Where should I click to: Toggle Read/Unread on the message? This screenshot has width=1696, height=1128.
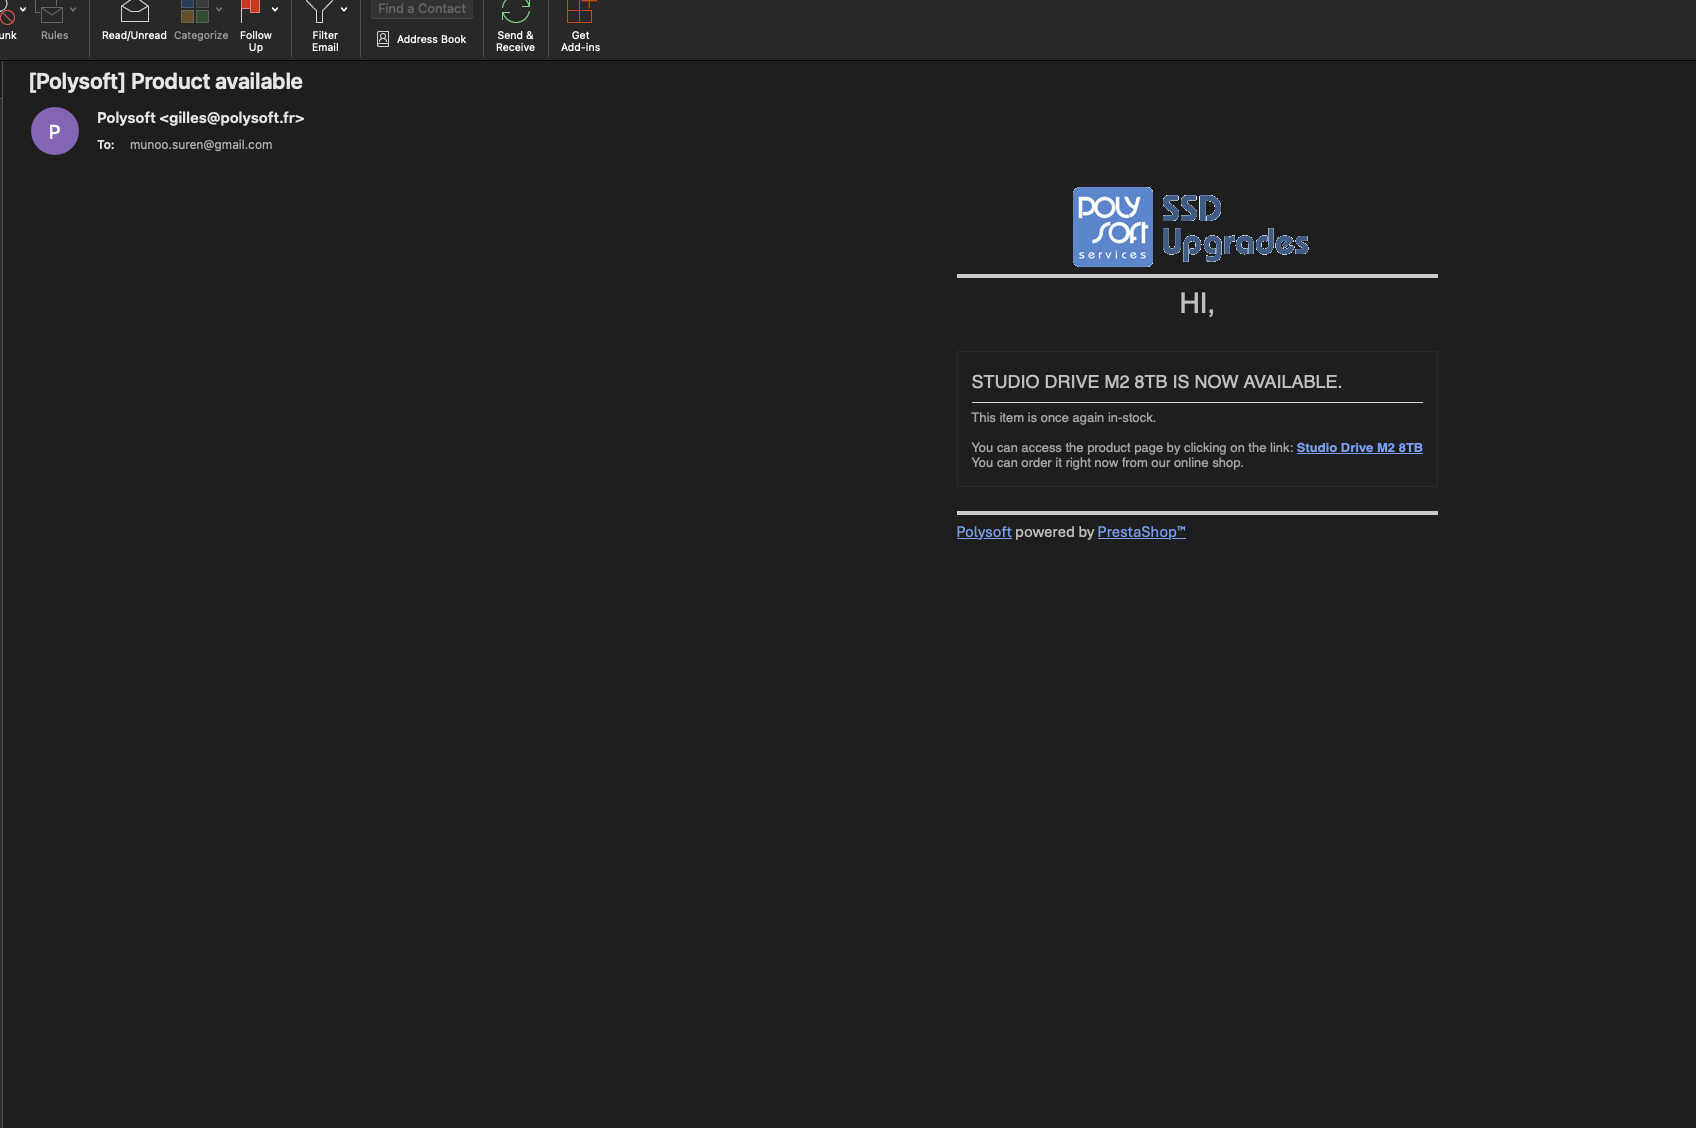[x=133, y=20]
